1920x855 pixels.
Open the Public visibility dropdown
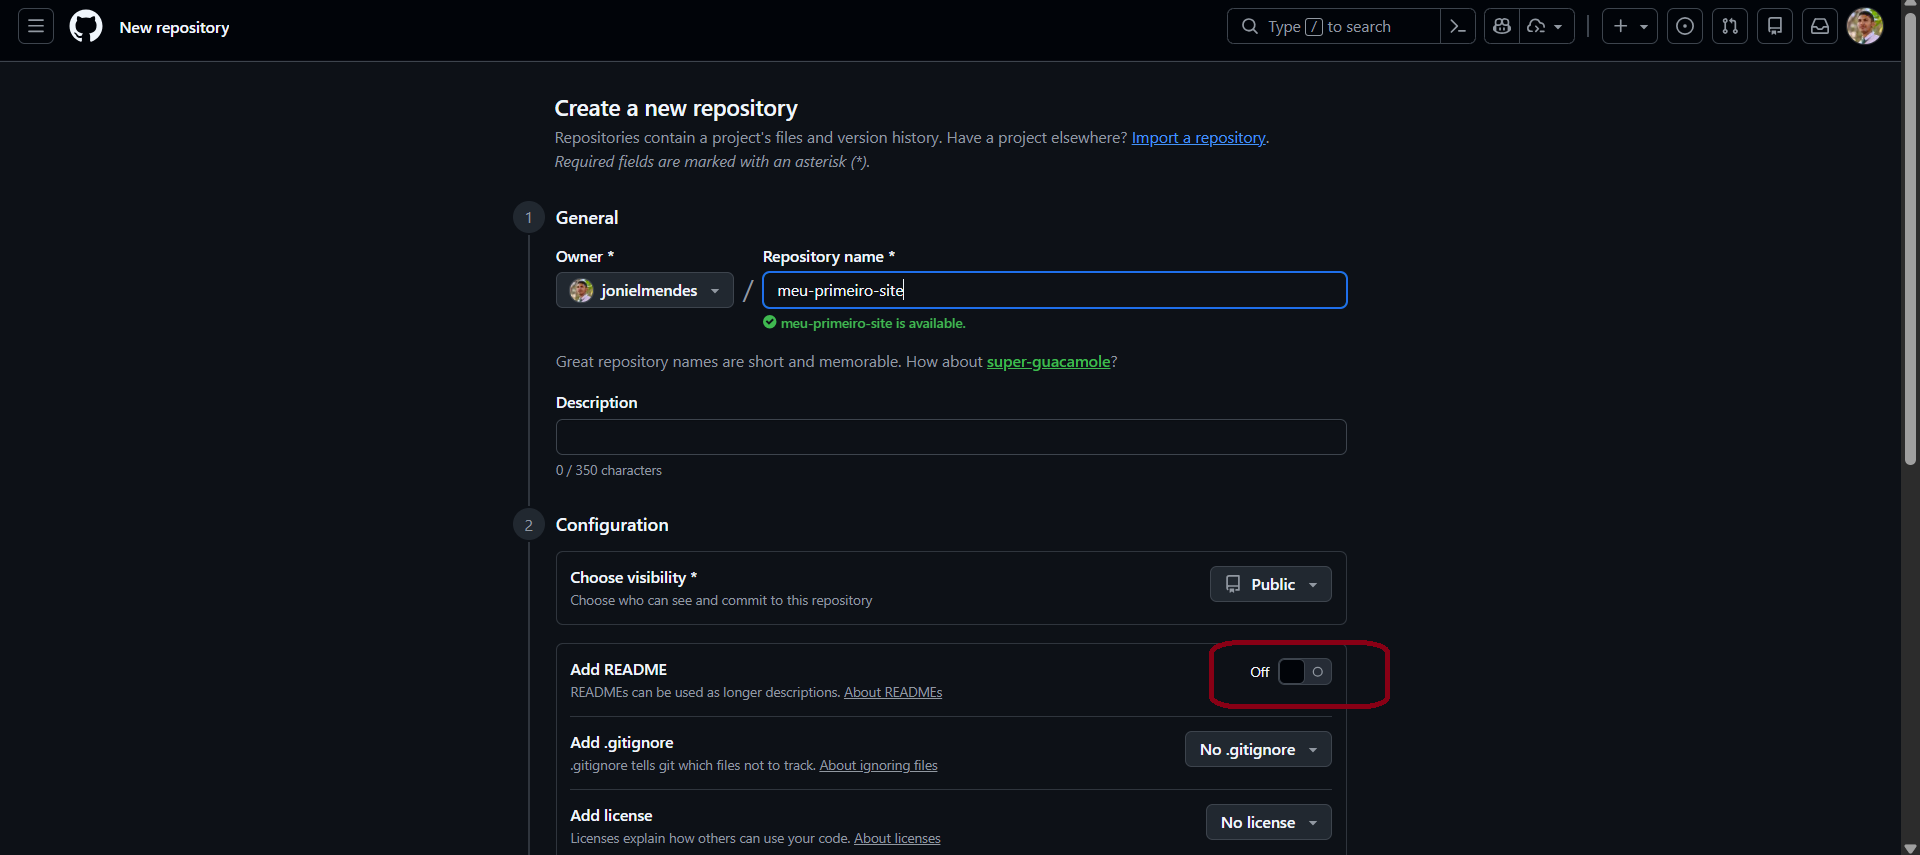pyautogui.click(x=1270, y=584)
